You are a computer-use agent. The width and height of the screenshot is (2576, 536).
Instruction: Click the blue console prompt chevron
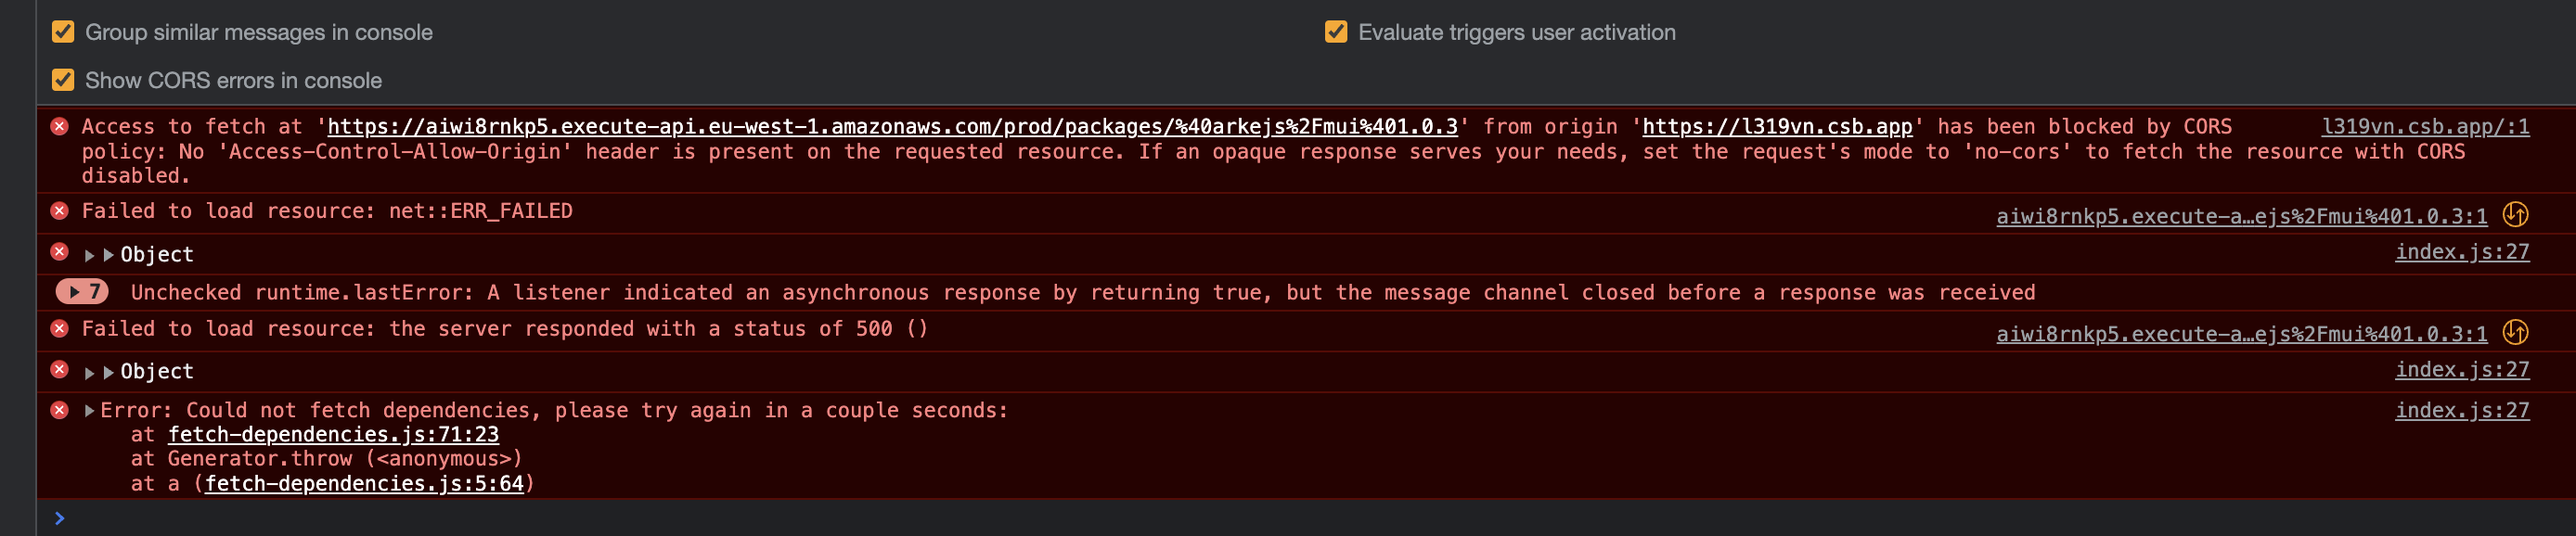(x=59, y=519)
